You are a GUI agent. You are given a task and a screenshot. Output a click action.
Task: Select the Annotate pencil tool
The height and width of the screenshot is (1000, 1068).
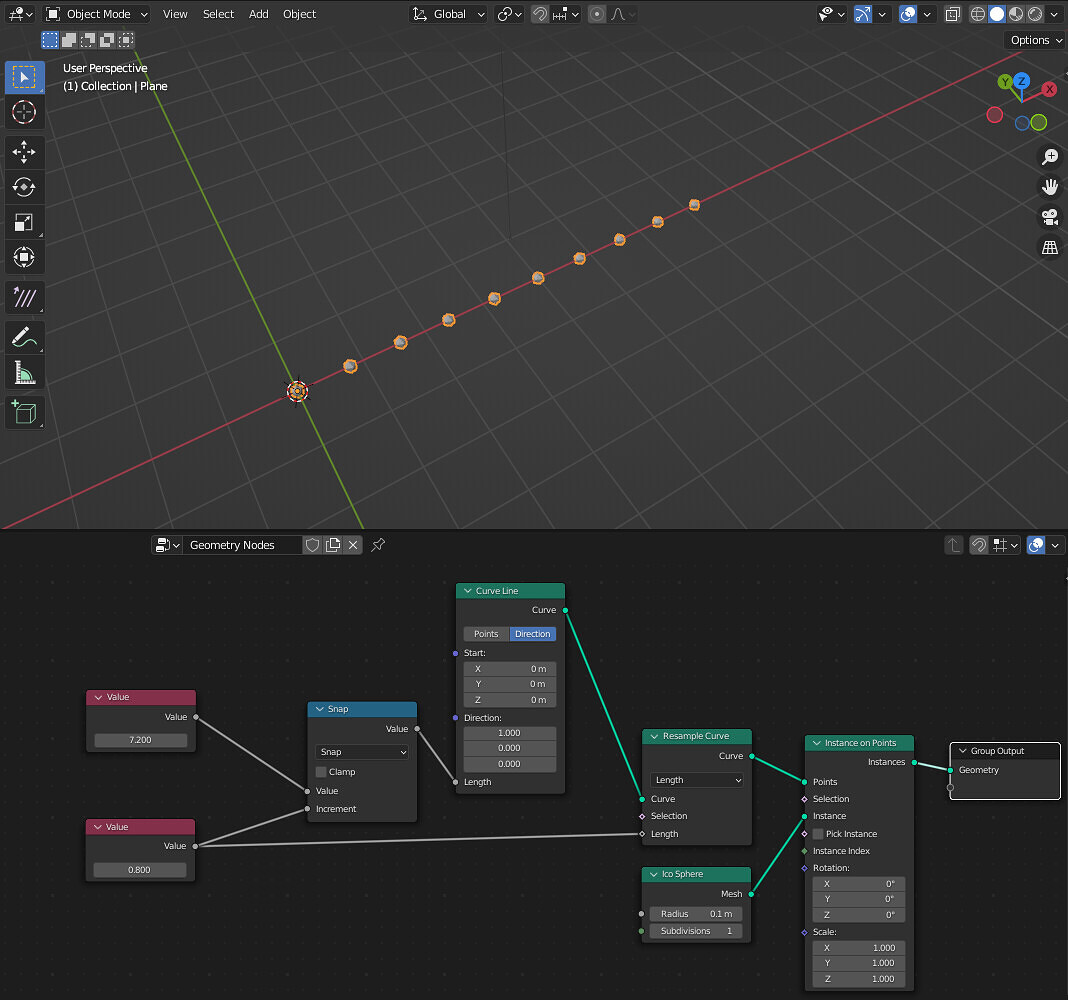(25, 337)
